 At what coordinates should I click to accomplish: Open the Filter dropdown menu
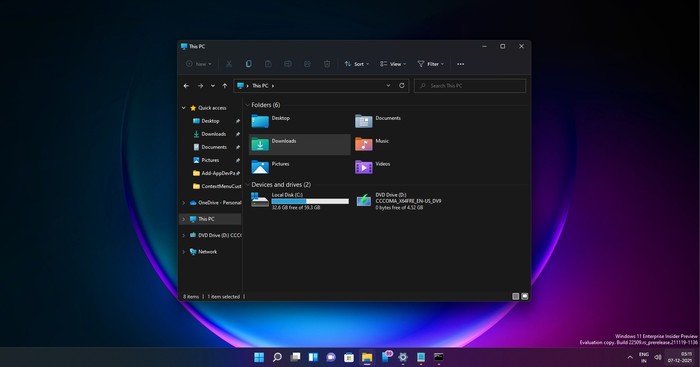(431, 64)
